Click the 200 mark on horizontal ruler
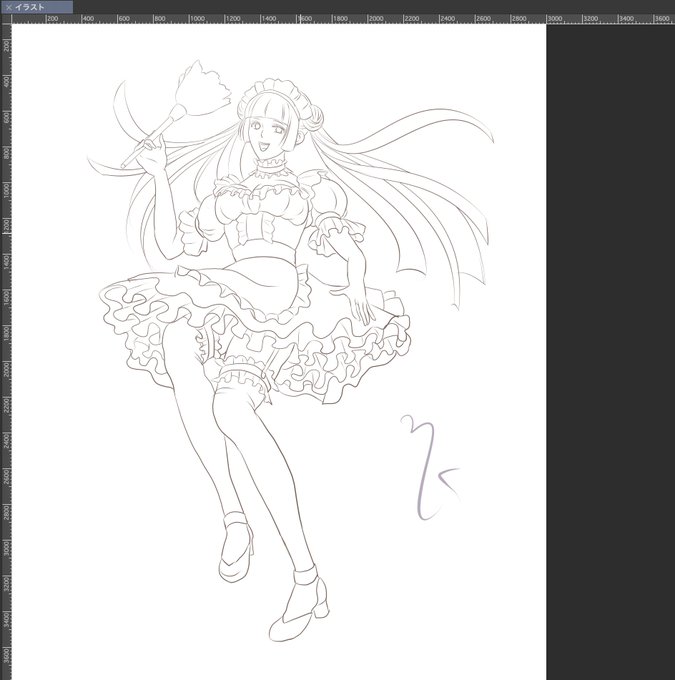This screenshot has height=680, width=675. click(x=52, y=19)
